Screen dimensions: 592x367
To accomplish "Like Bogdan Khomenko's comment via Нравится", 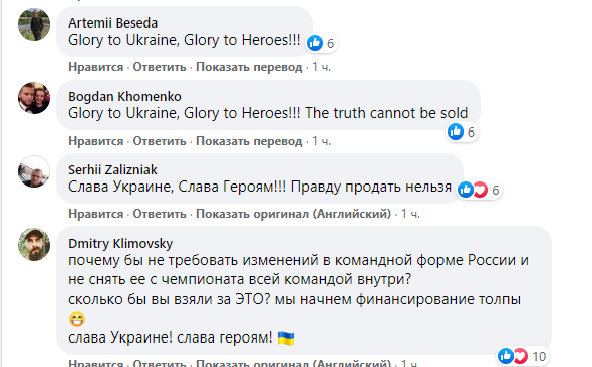I will [x=96, y=141].
